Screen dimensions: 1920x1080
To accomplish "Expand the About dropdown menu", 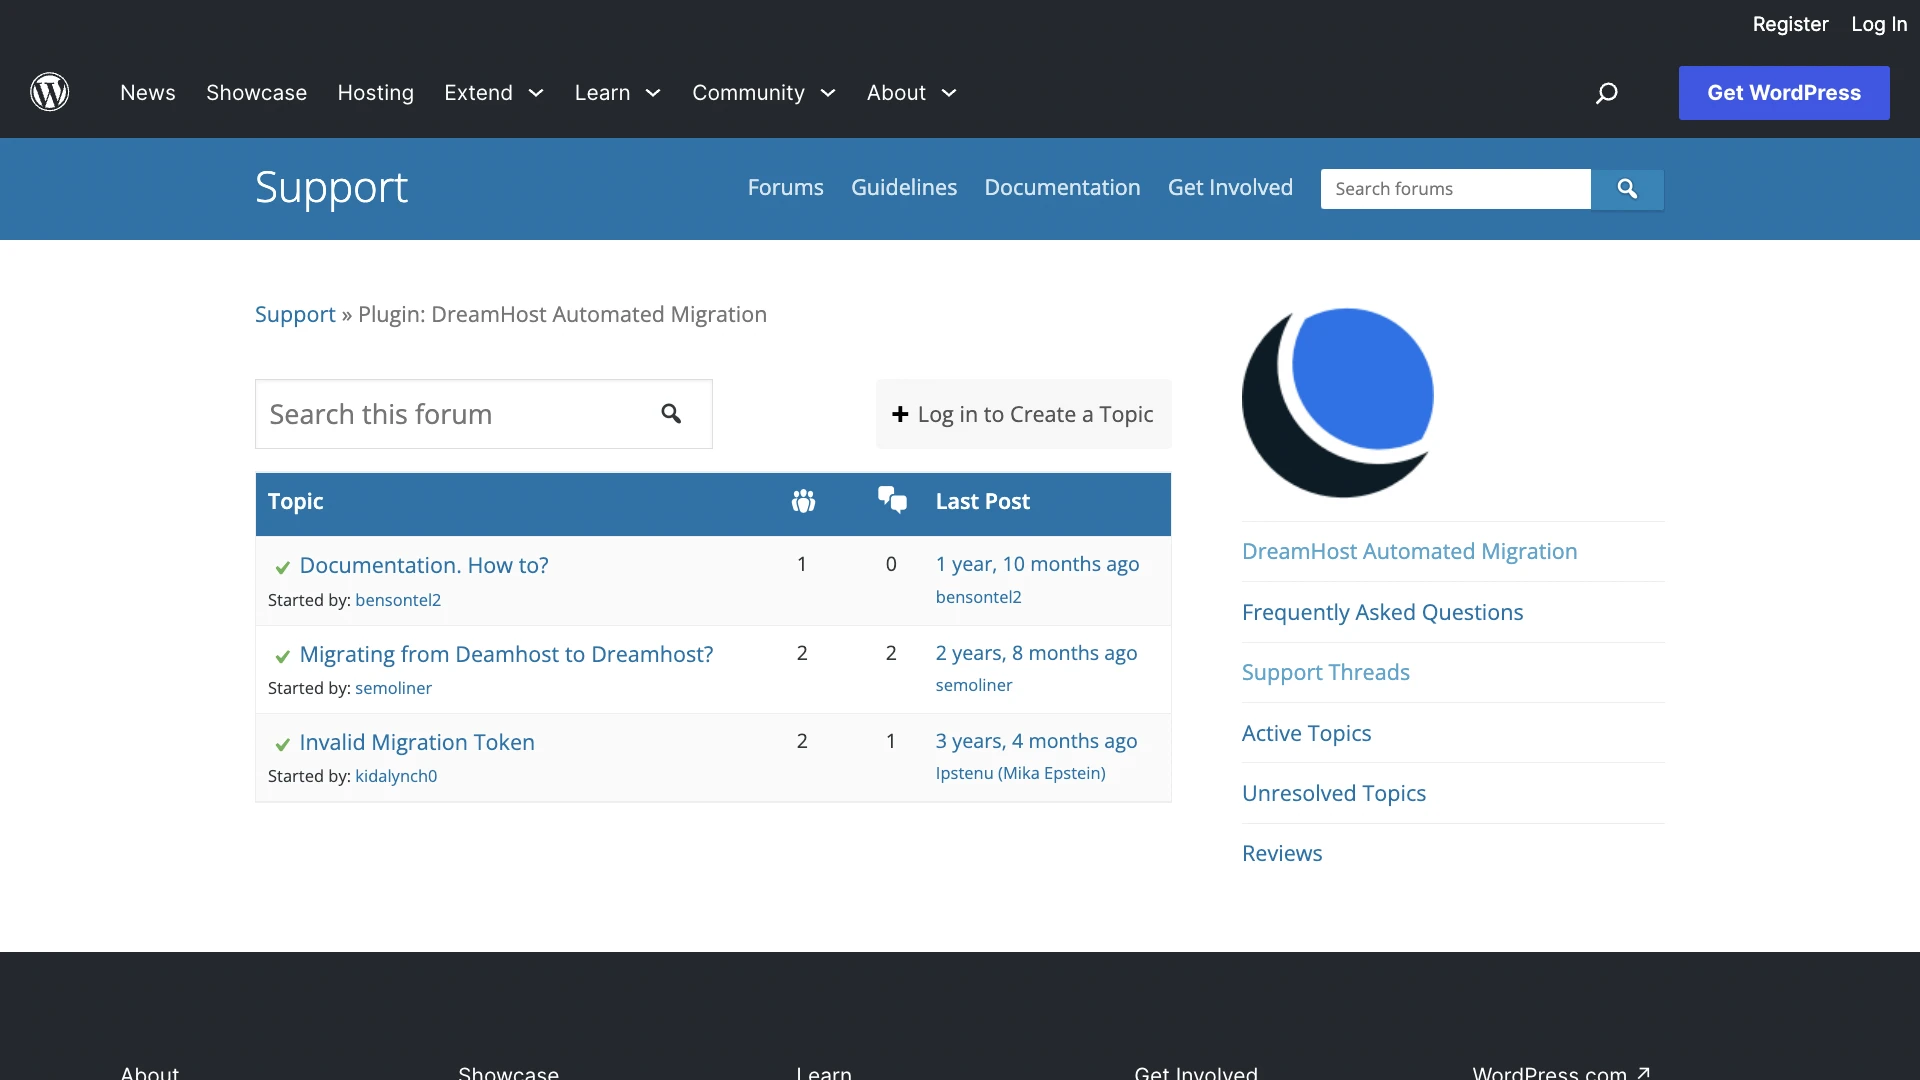I will point(912,93).
